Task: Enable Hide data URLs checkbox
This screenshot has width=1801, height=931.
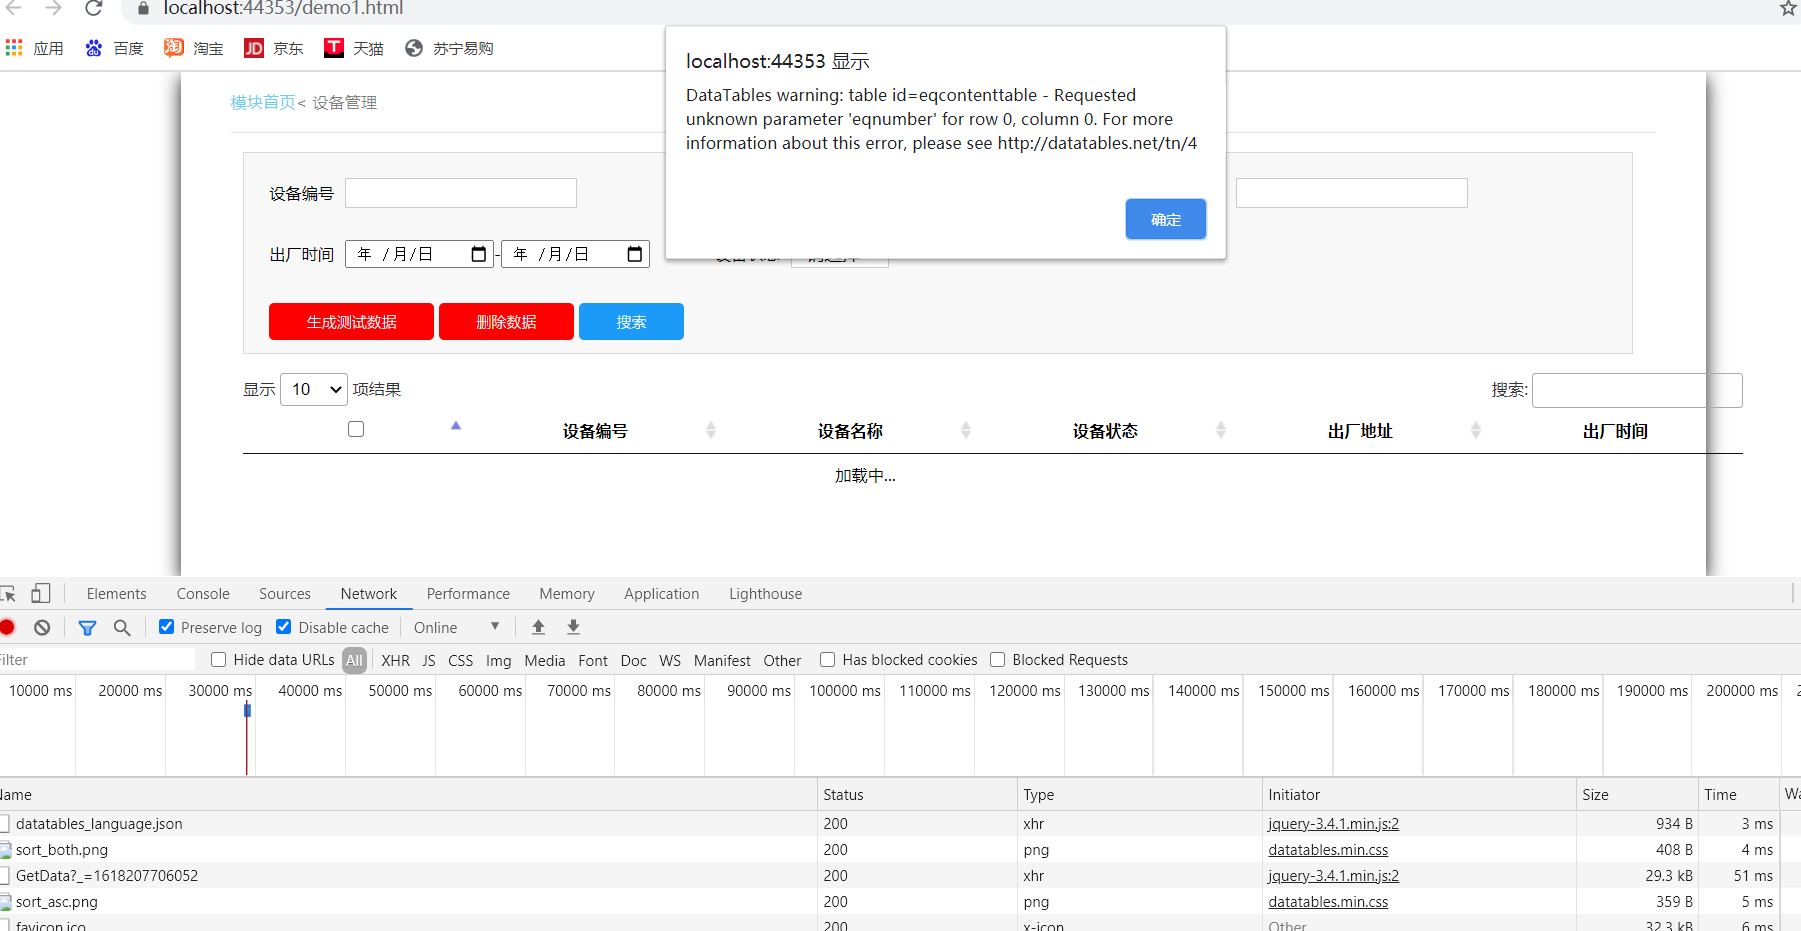Action: pos(219,660)
